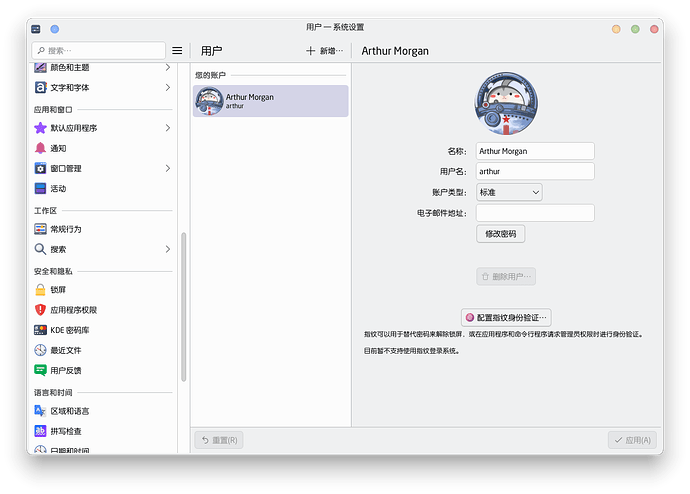690x494 pixels.
Task: Click the blue pin dot in titlebar
Action: pos(55,29)
